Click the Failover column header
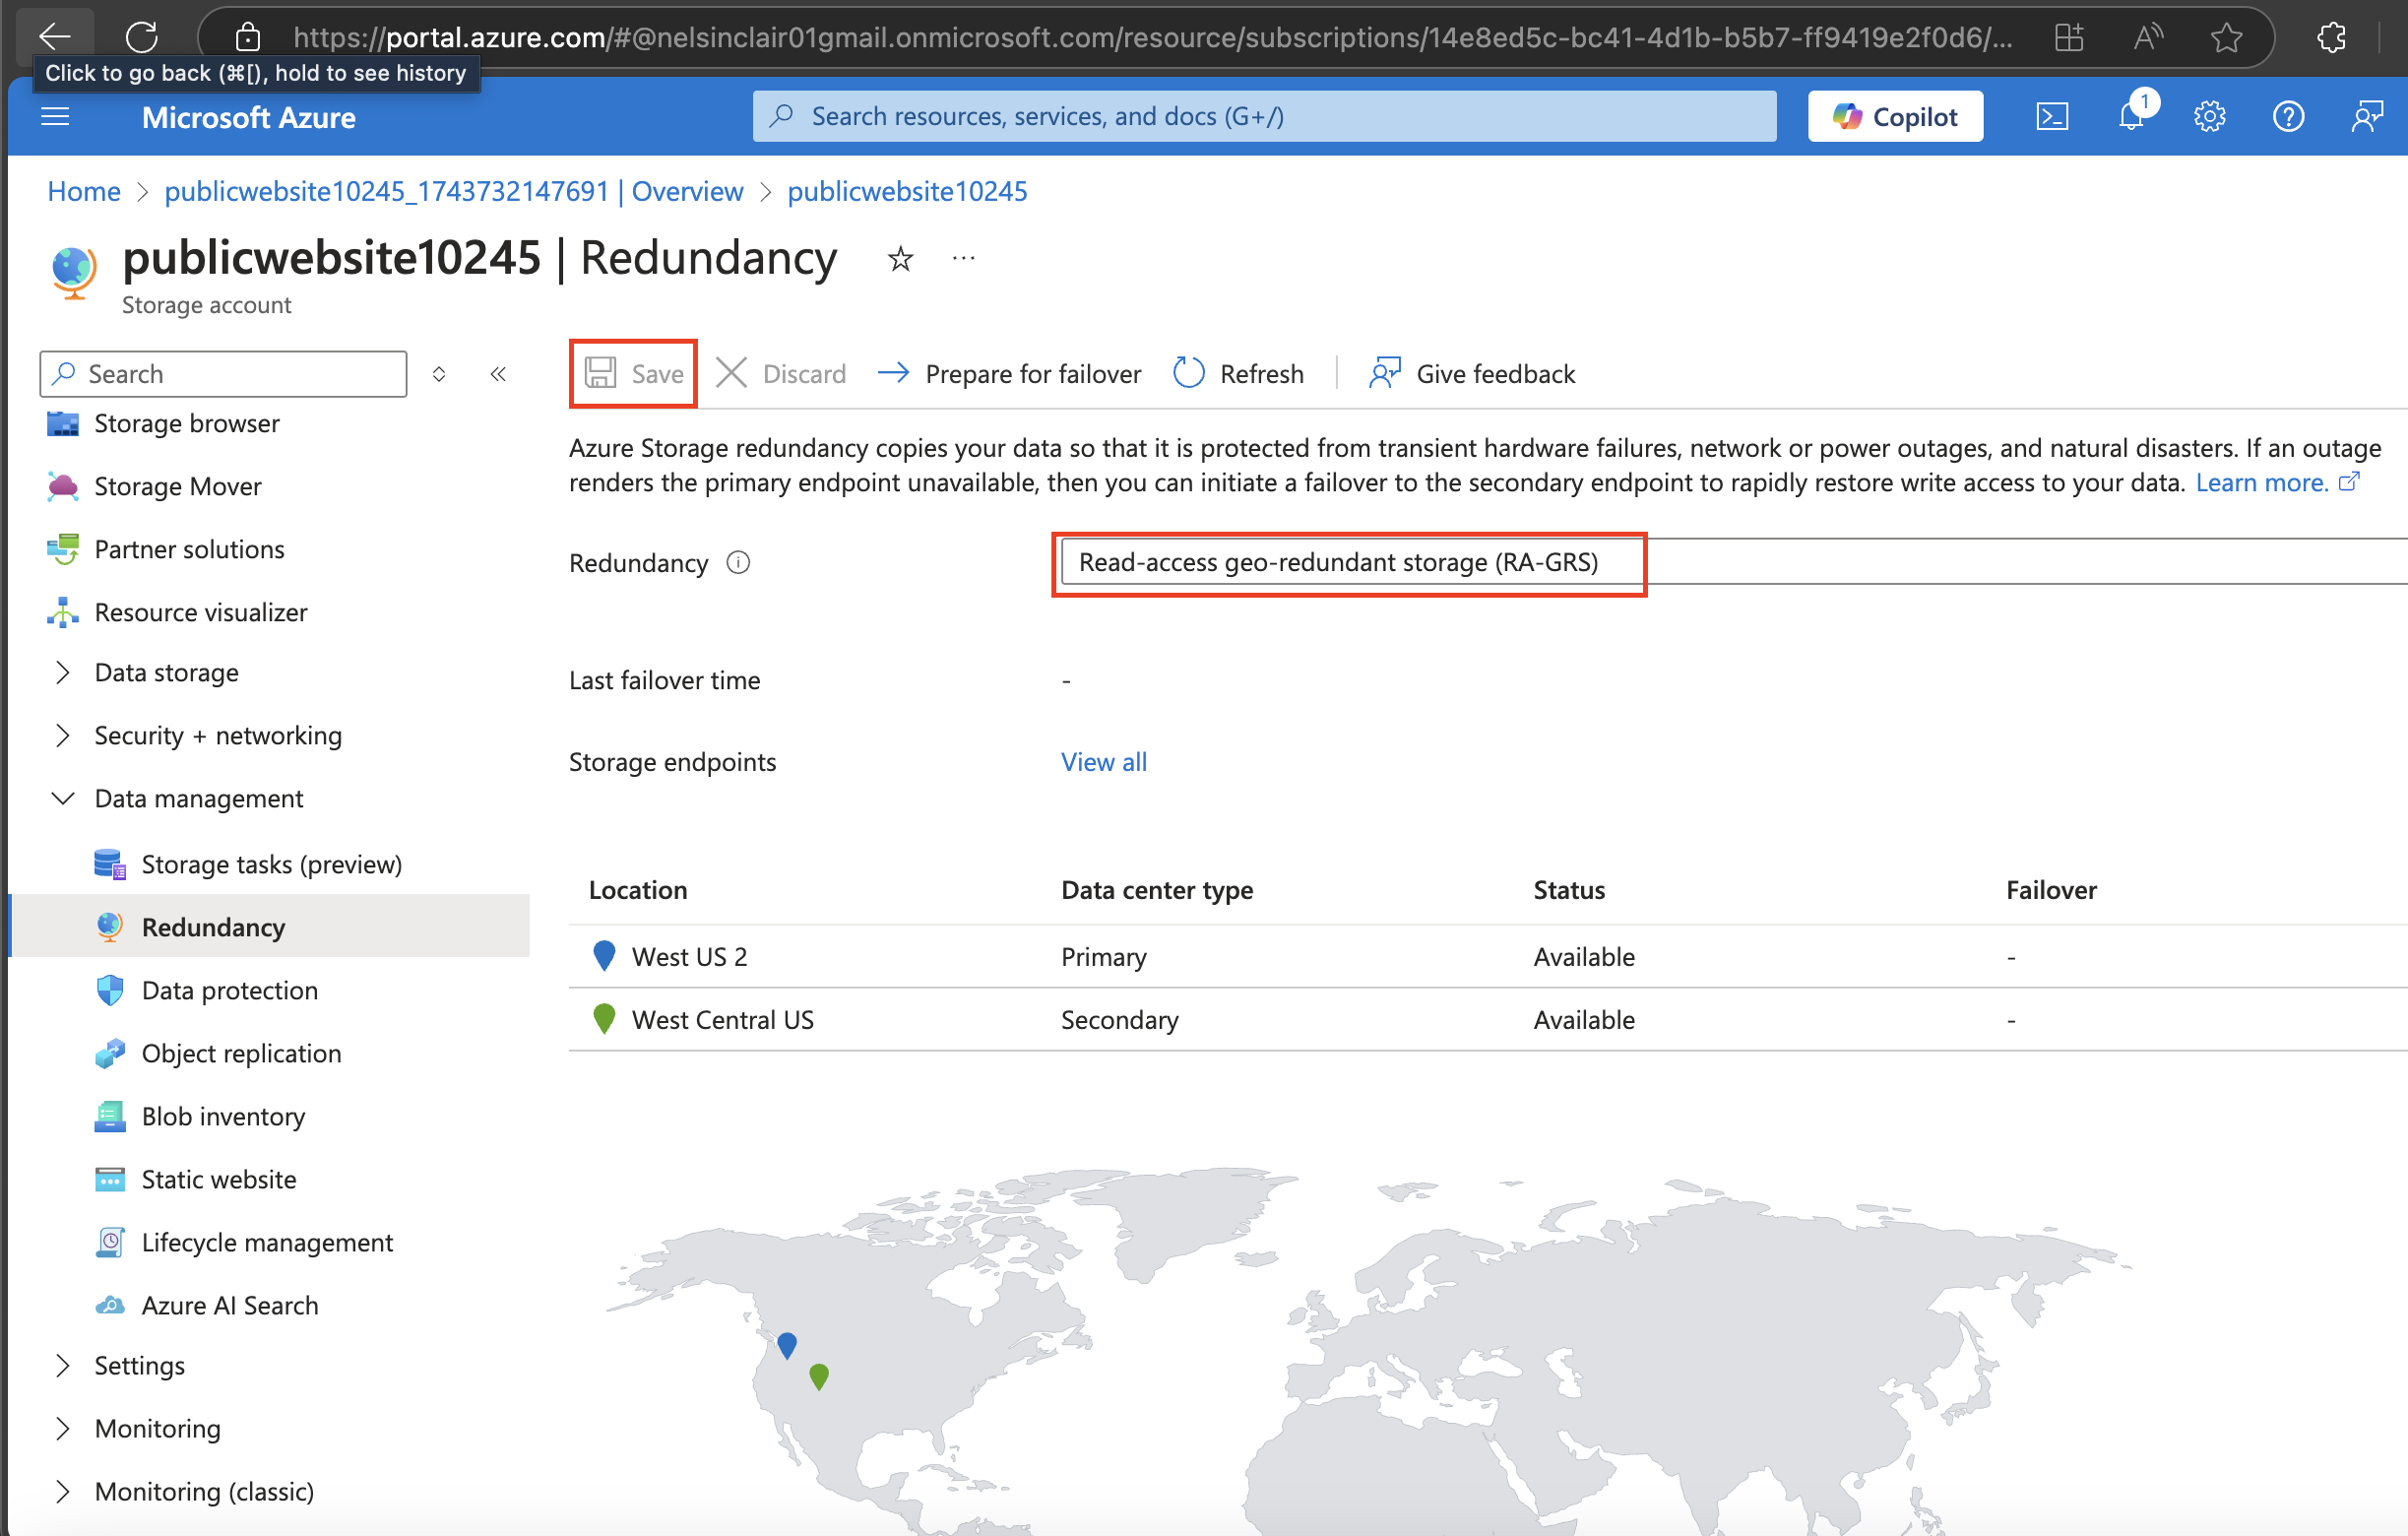 (2051, 890)
